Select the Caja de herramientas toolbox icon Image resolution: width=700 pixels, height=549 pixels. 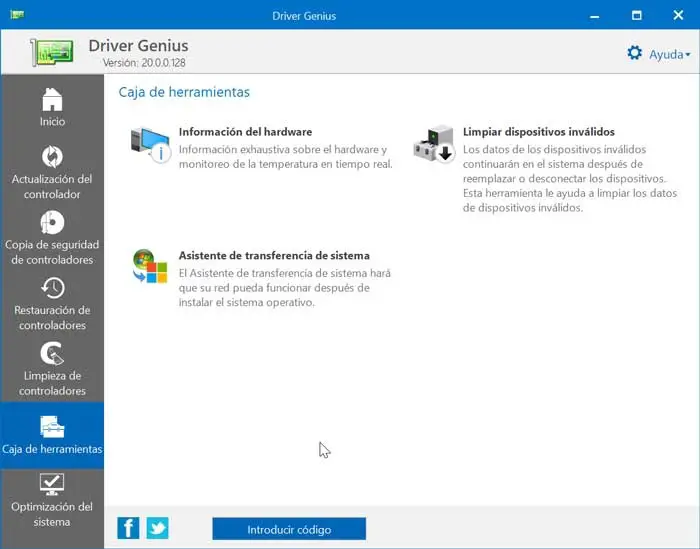tap(52, 427)
